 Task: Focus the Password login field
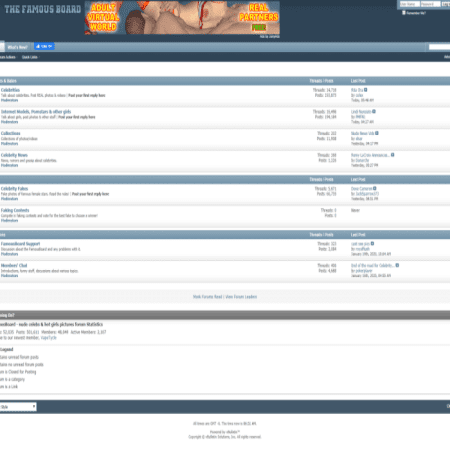pyautogui.click(x=430, y=4)
